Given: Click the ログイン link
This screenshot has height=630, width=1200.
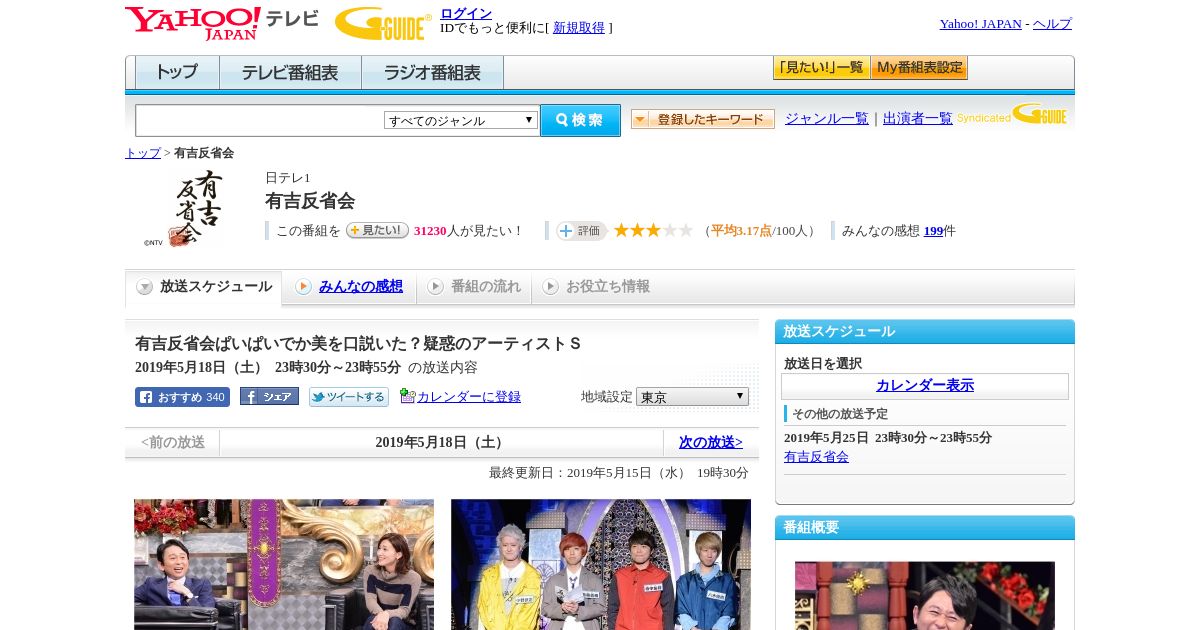Looking at the screenshot, I should tap(466, 13).
